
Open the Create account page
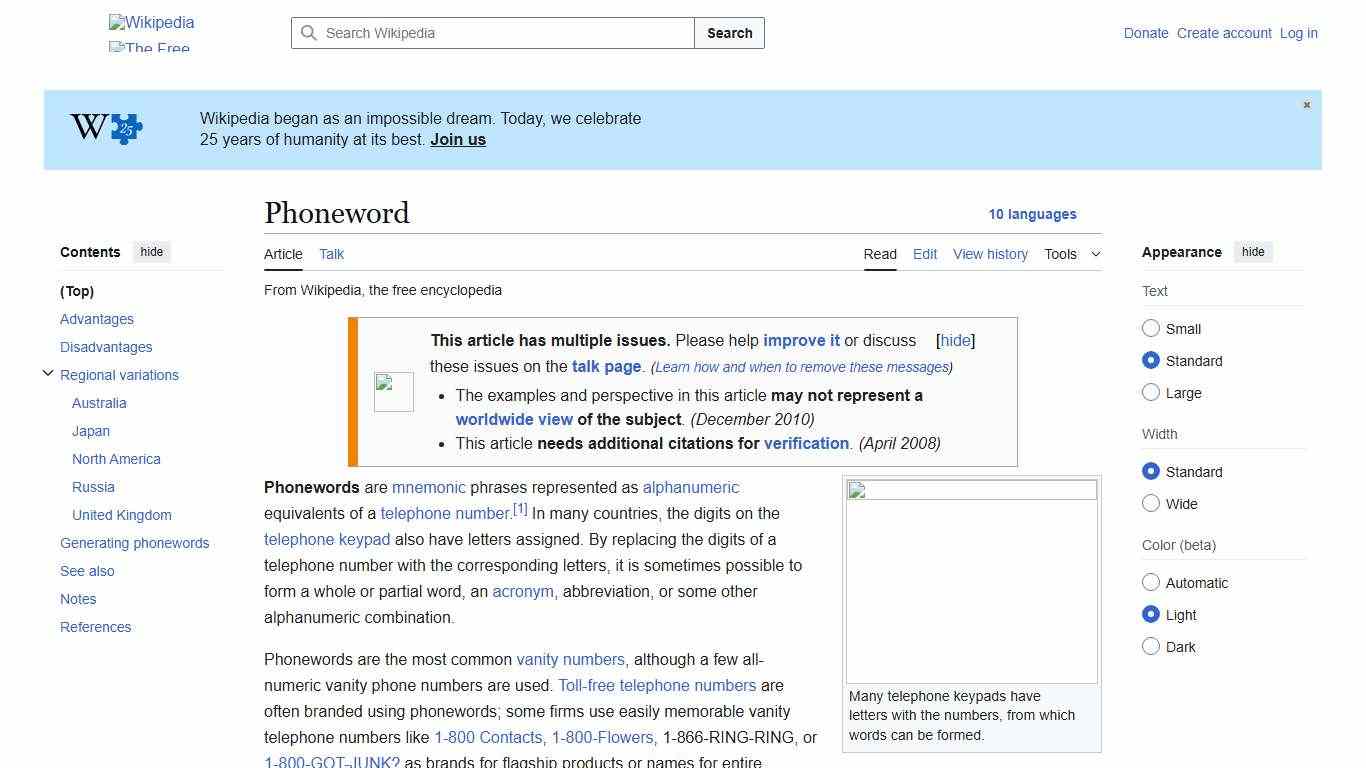click(x=1224, y=33)
